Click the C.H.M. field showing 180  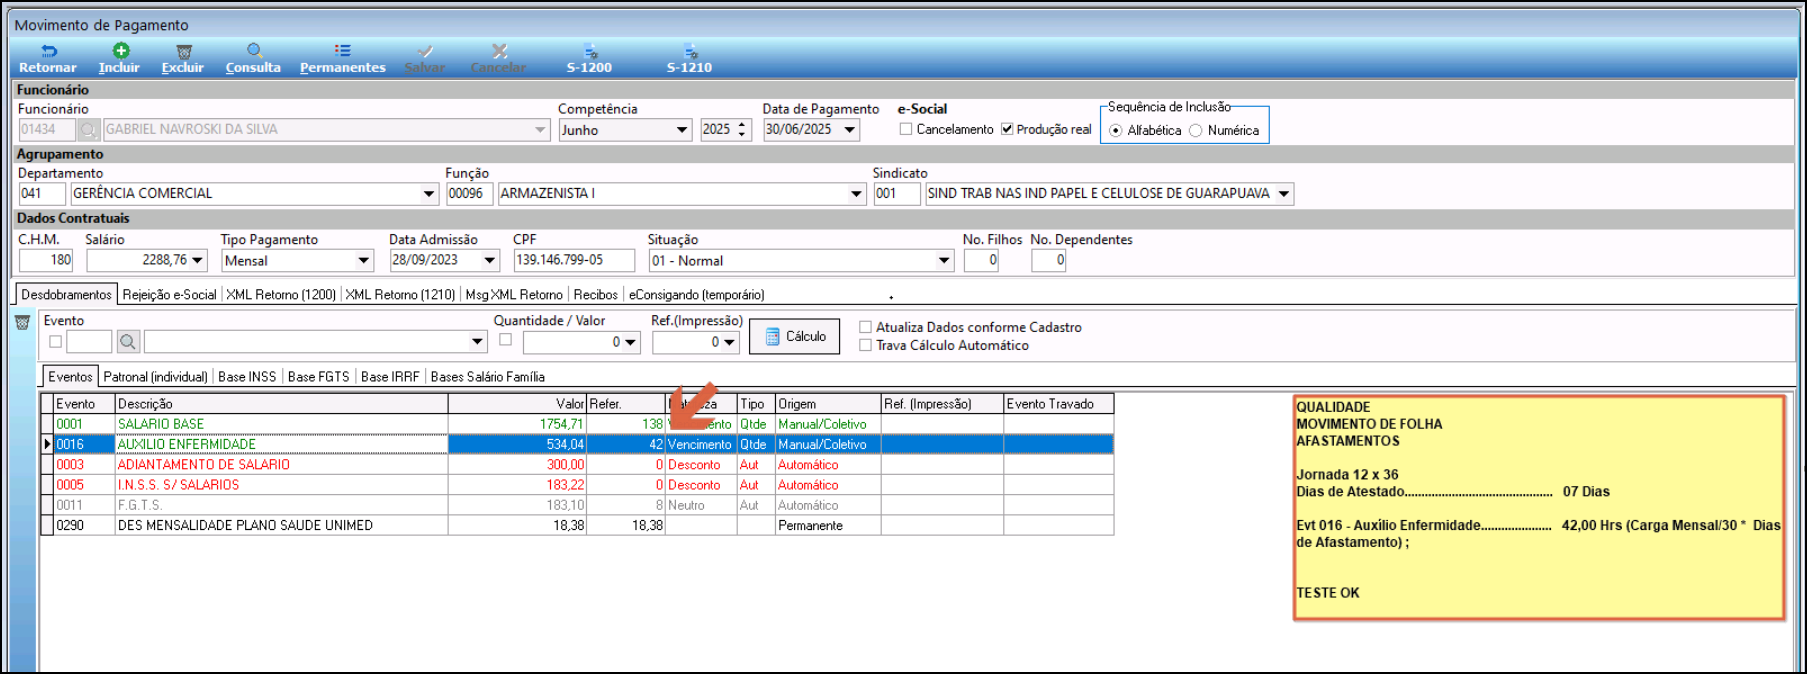pos(46,261)
